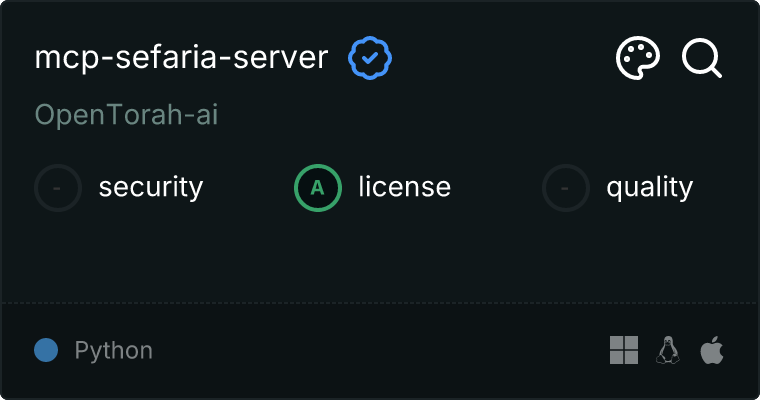Click the dashed divider above the footer

click(380, 302)
